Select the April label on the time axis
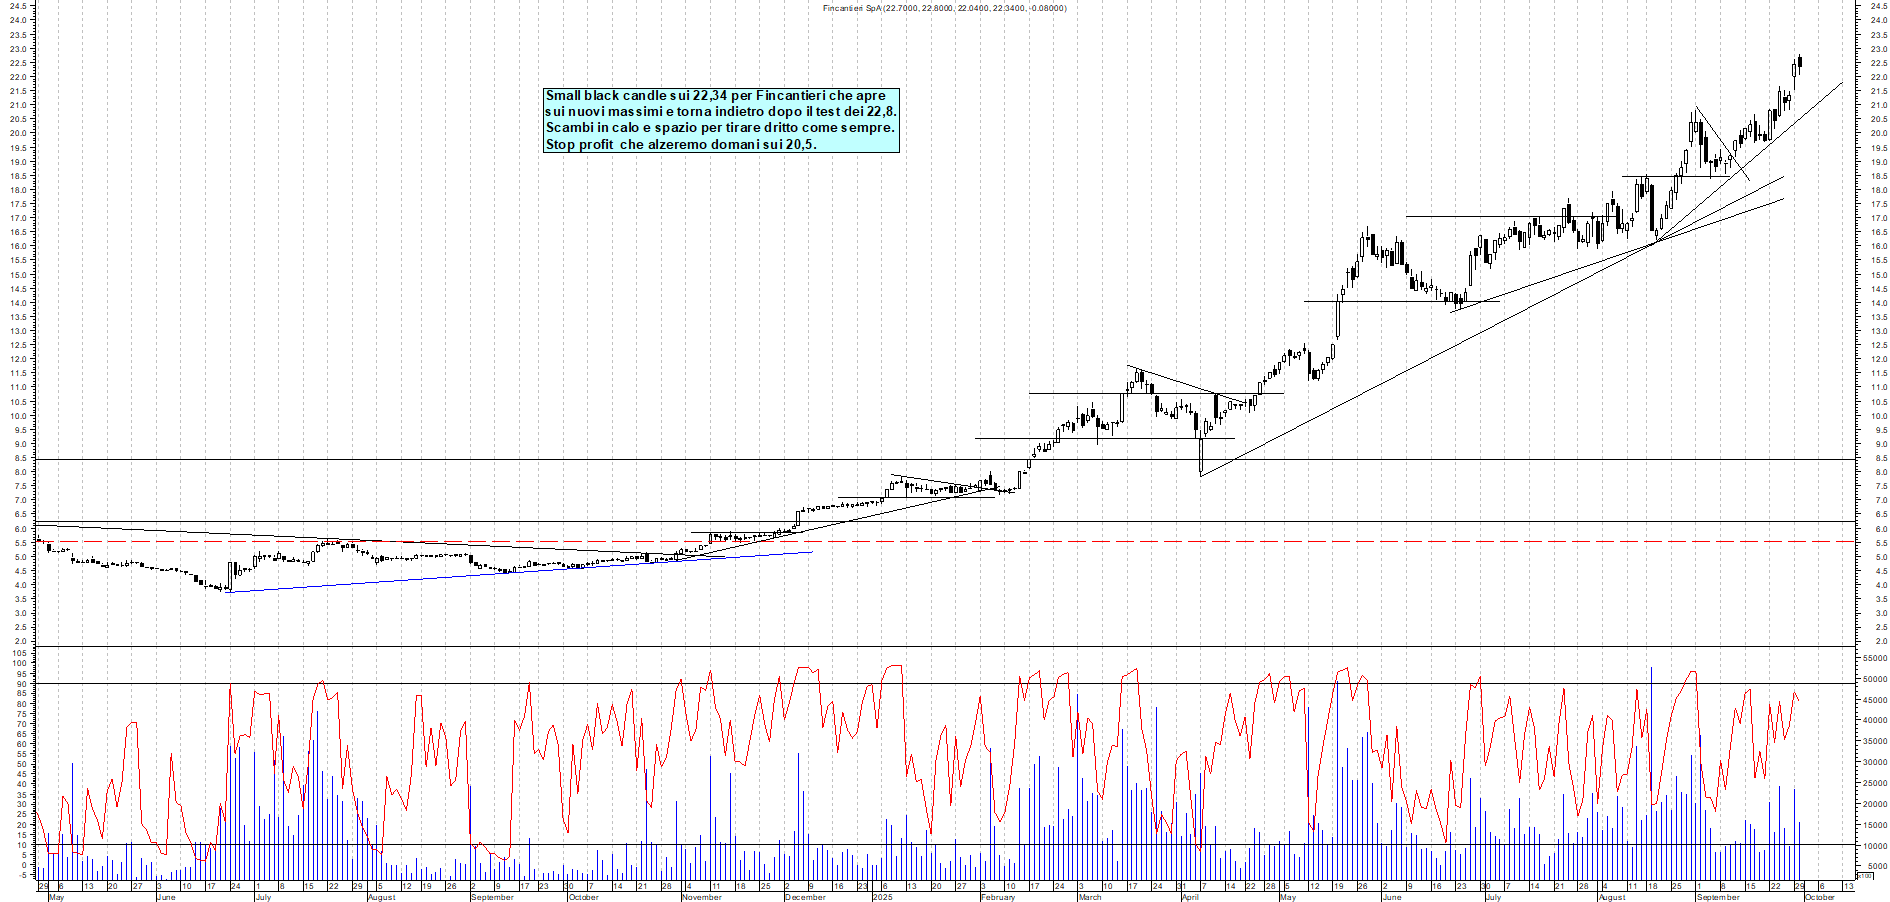The width and height of the screenshot is (1890, 902). point(1190,897)
